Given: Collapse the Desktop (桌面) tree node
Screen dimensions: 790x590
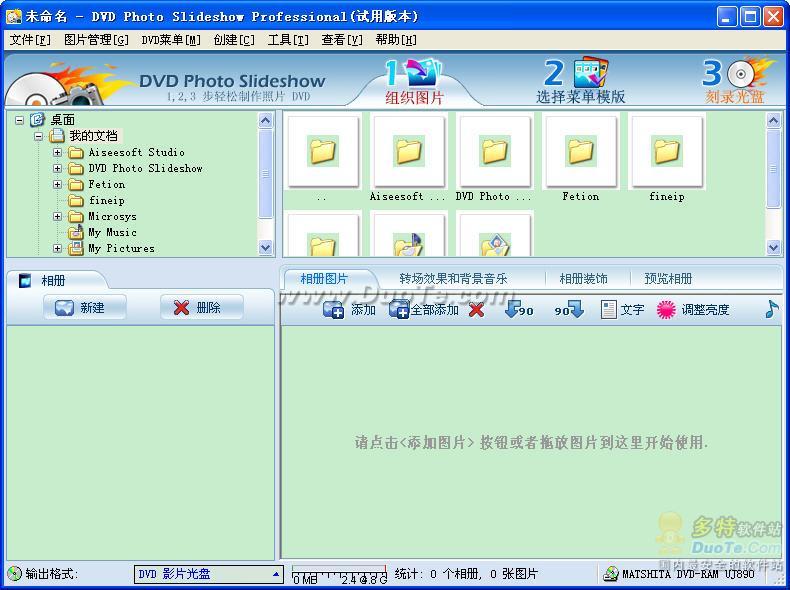Looking at the screenshot, I should (20, 120).
